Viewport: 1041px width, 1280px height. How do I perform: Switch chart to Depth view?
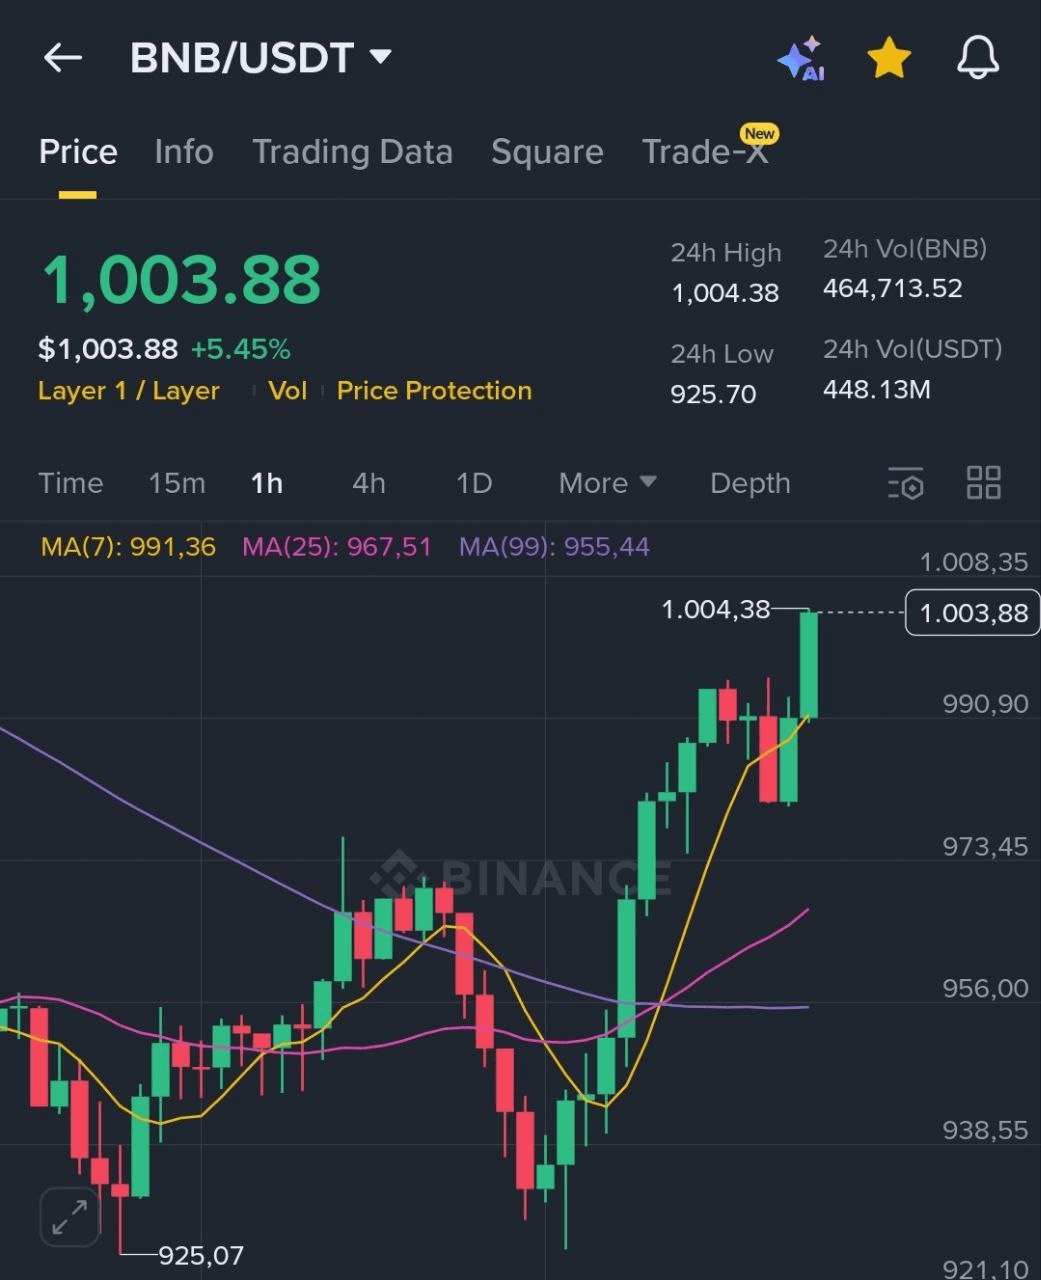pos(750,483)
